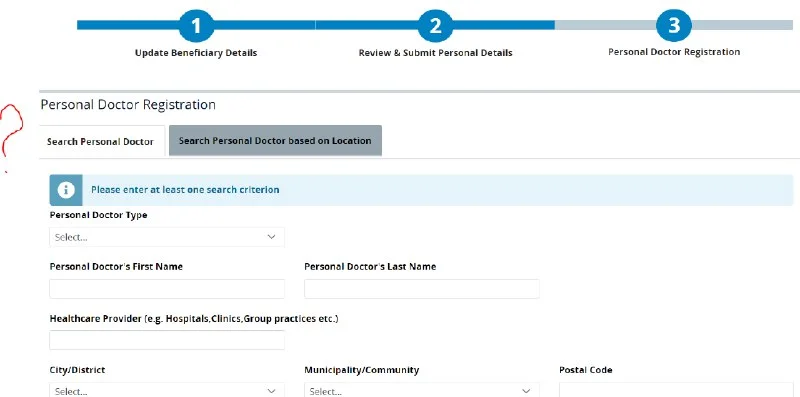Open Search Personal Doctor based on Location tab

[x=275, y=140]
